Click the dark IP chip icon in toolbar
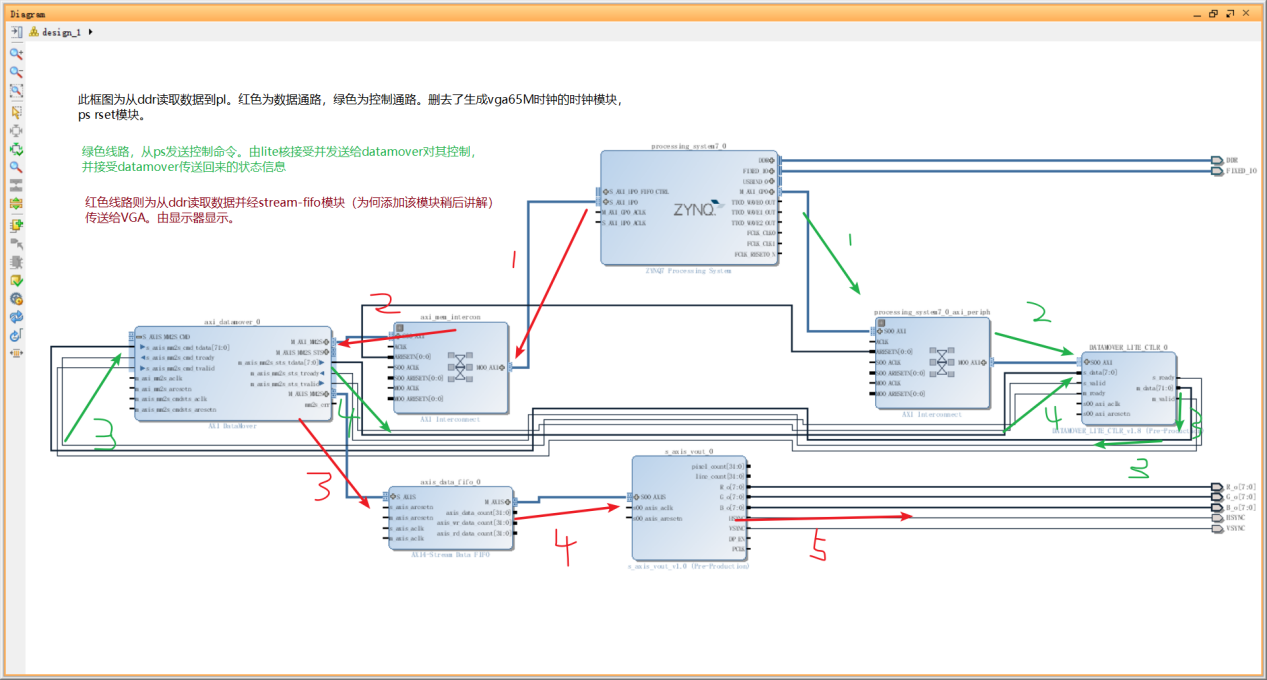This screenshot has width=1267, height=680. (x=17, y=259)
